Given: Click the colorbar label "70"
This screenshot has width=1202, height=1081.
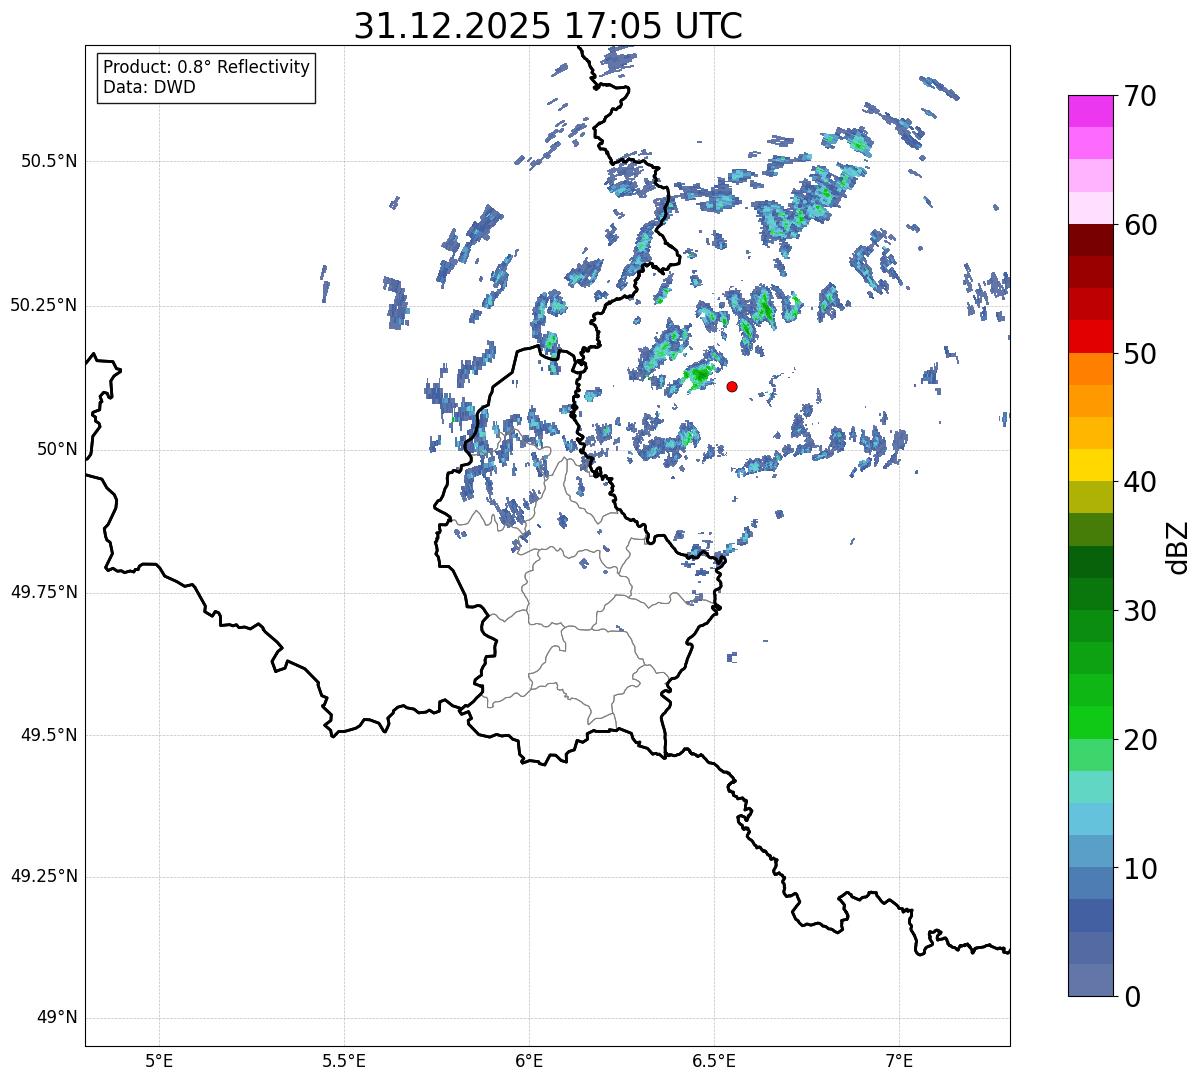Looking at the screenshot, I should point(1141,96).
